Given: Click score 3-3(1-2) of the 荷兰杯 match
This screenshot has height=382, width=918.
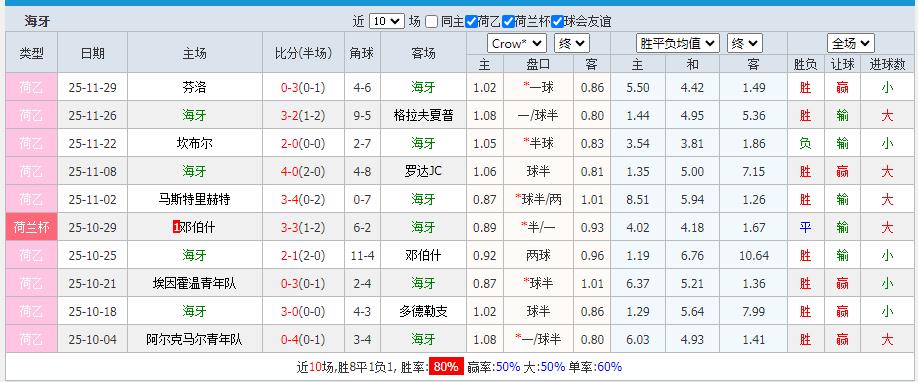Looking at the screenshot, I should 303,227.
